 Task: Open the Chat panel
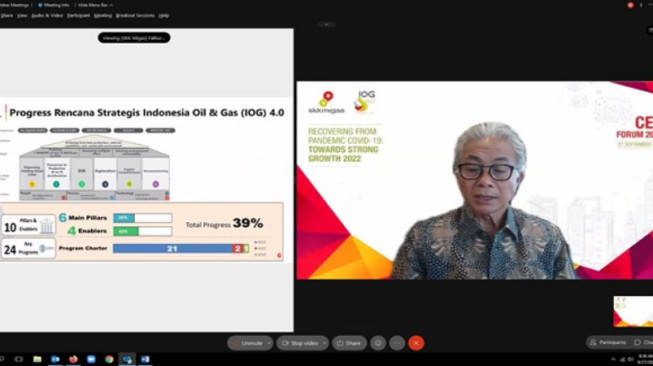[643, 342]
